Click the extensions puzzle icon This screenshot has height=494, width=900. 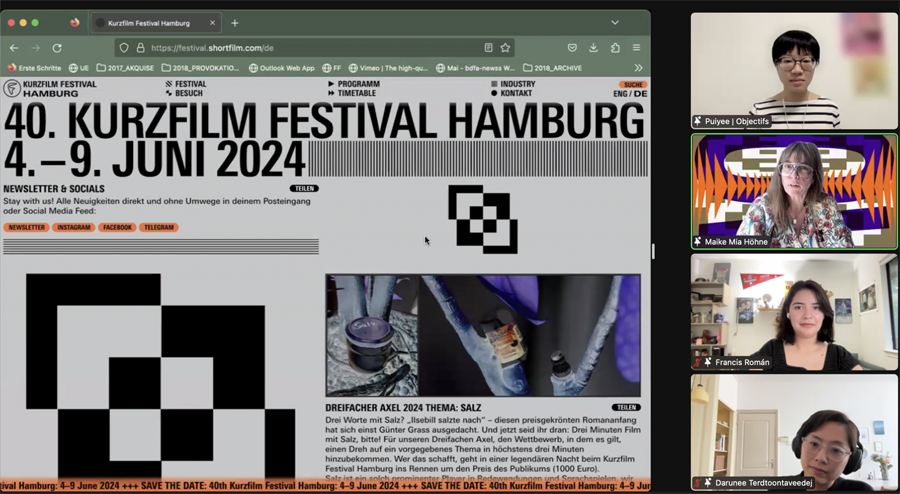point(615,48)
